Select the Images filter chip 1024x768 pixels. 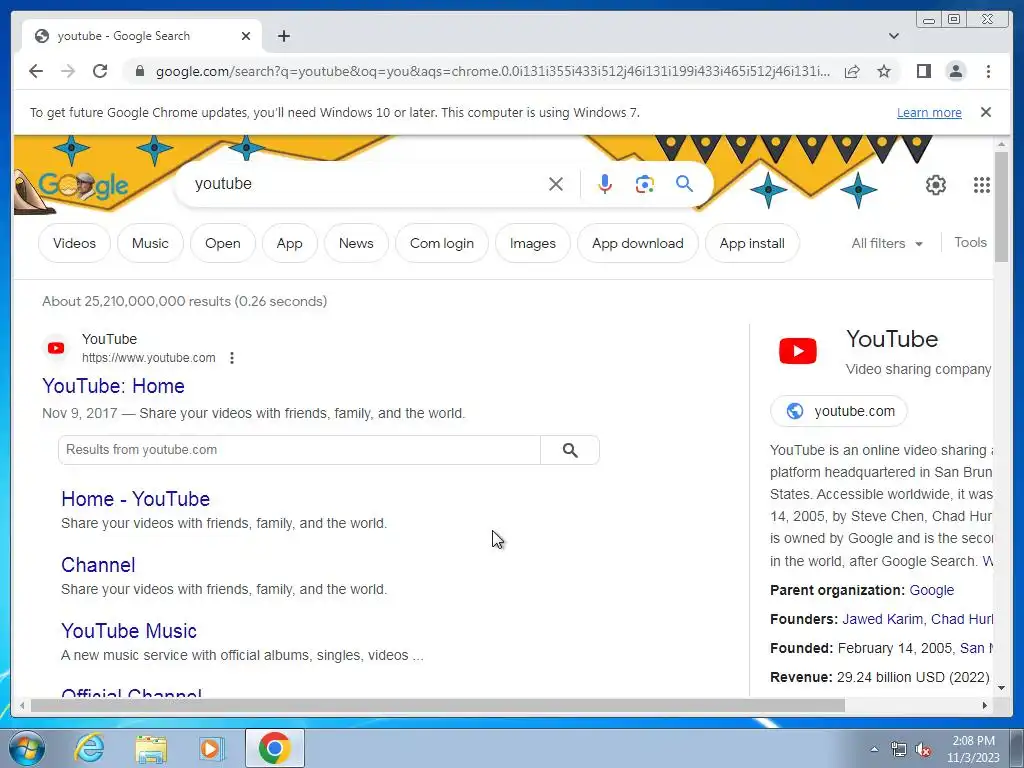tap(532, 243)
